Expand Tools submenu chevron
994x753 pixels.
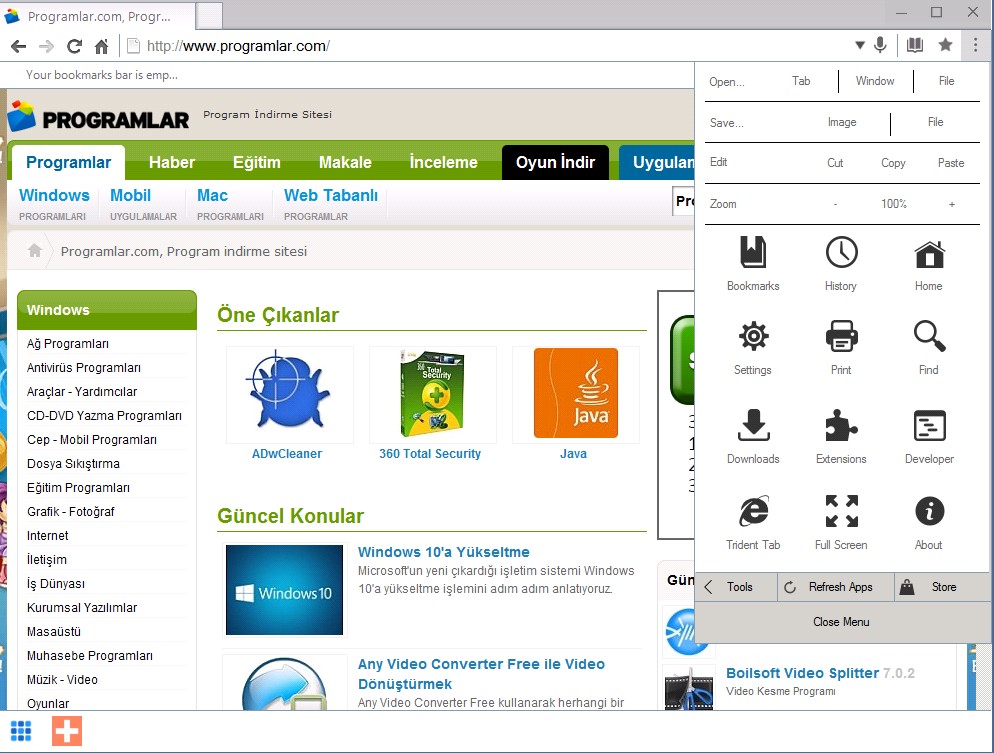709,587
